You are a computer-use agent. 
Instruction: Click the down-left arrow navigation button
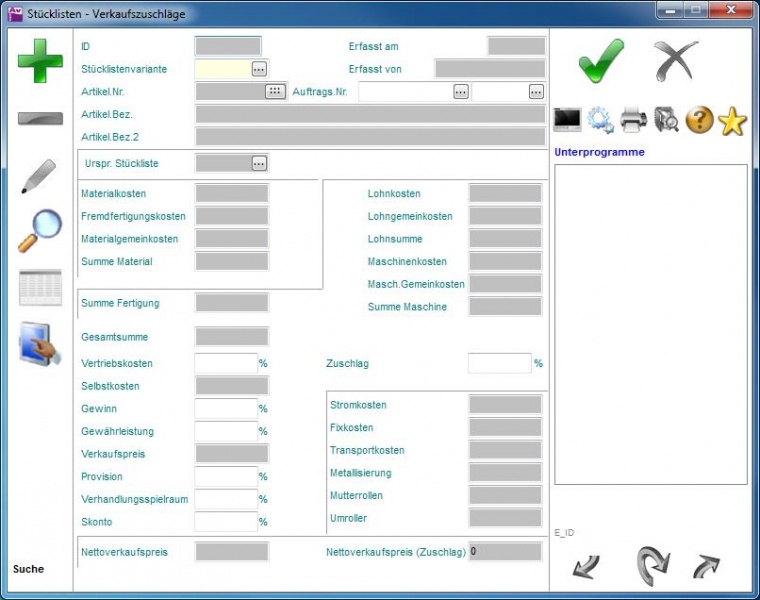click(586, 567)
